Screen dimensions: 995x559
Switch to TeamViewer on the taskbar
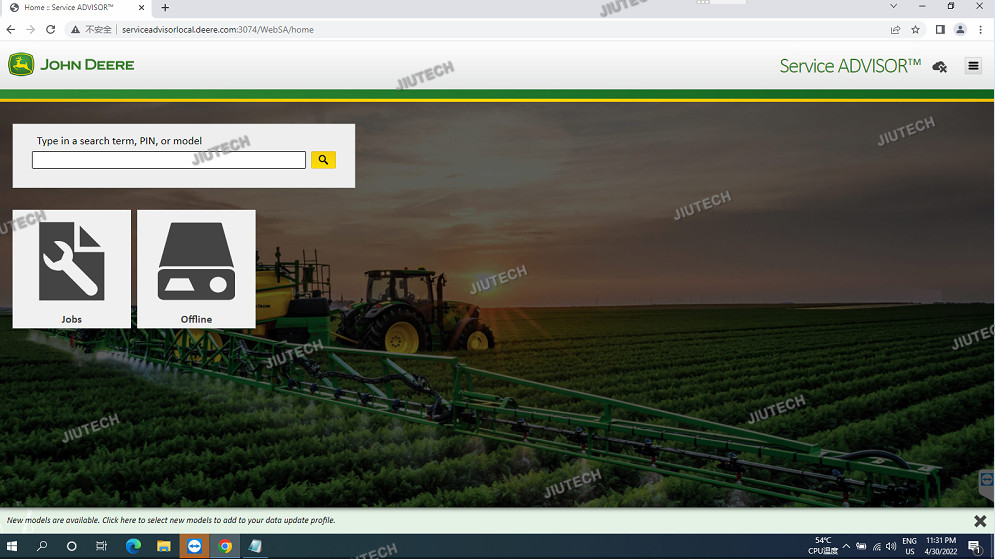(194, 546)
